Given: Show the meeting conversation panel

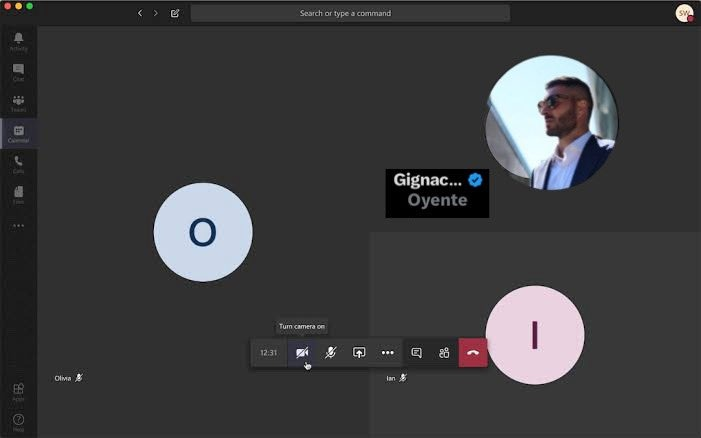Looking at the screenshot, I should [x=416, y=353].
